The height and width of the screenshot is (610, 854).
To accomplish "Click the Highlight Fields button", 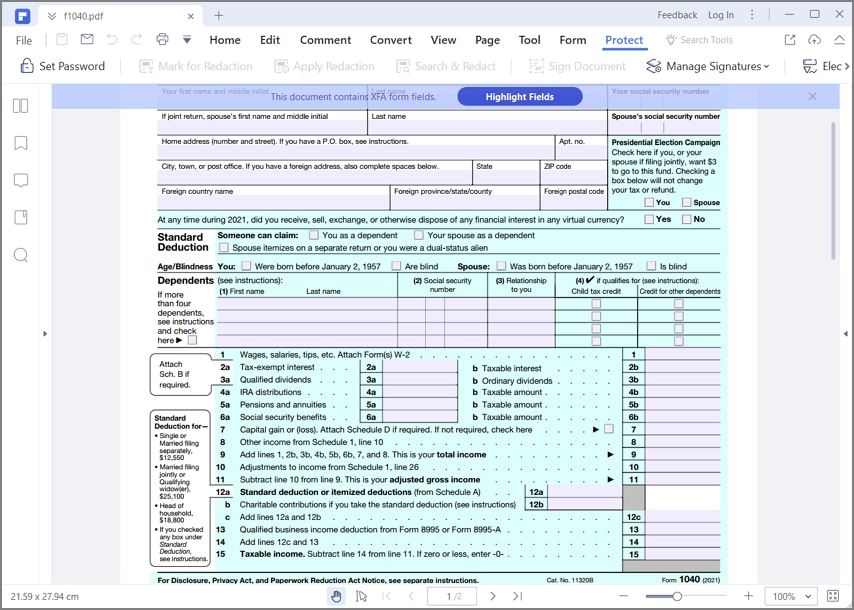I will [x=520, y=96].
